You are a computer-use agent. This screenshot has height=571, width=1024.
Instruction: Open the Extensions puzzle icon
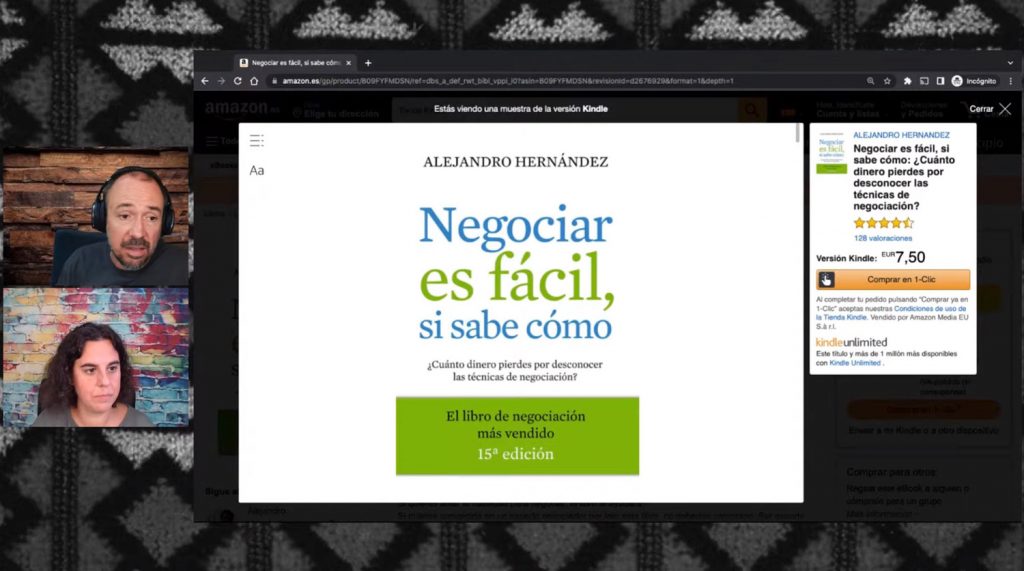907,81
